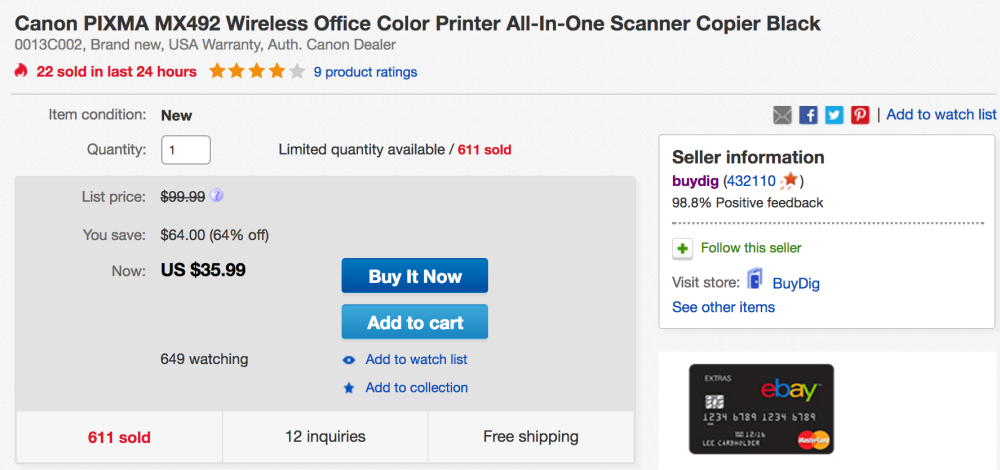Open the buydig seller profile link
The width and height of the screenshot is (1000, 470).
tap(695, 181)
